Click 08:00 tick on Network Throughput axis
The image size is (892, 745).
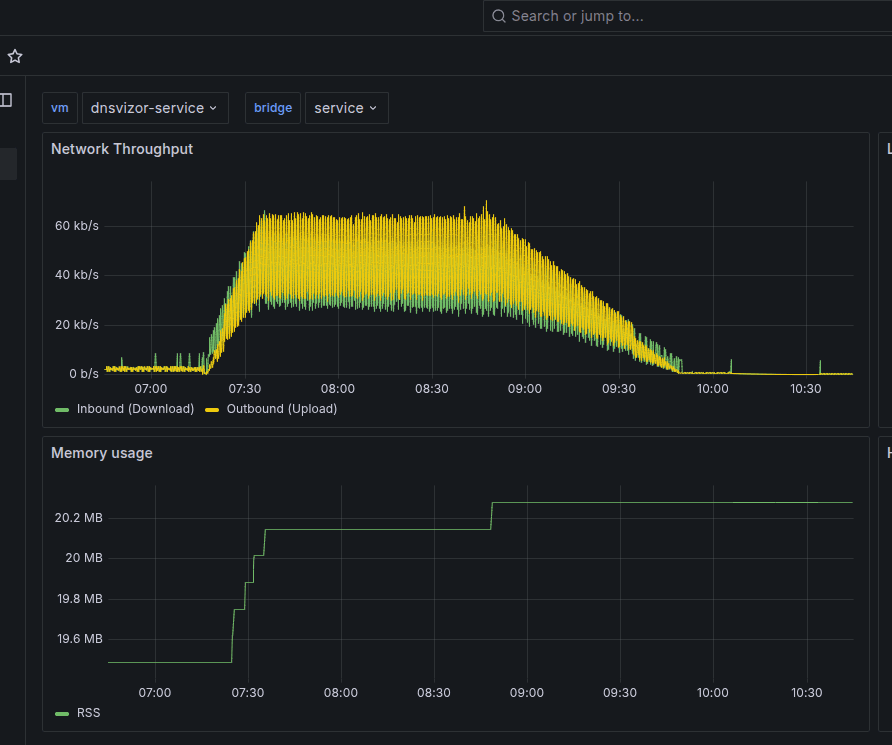pyautogui.click(x=338, y=389)
